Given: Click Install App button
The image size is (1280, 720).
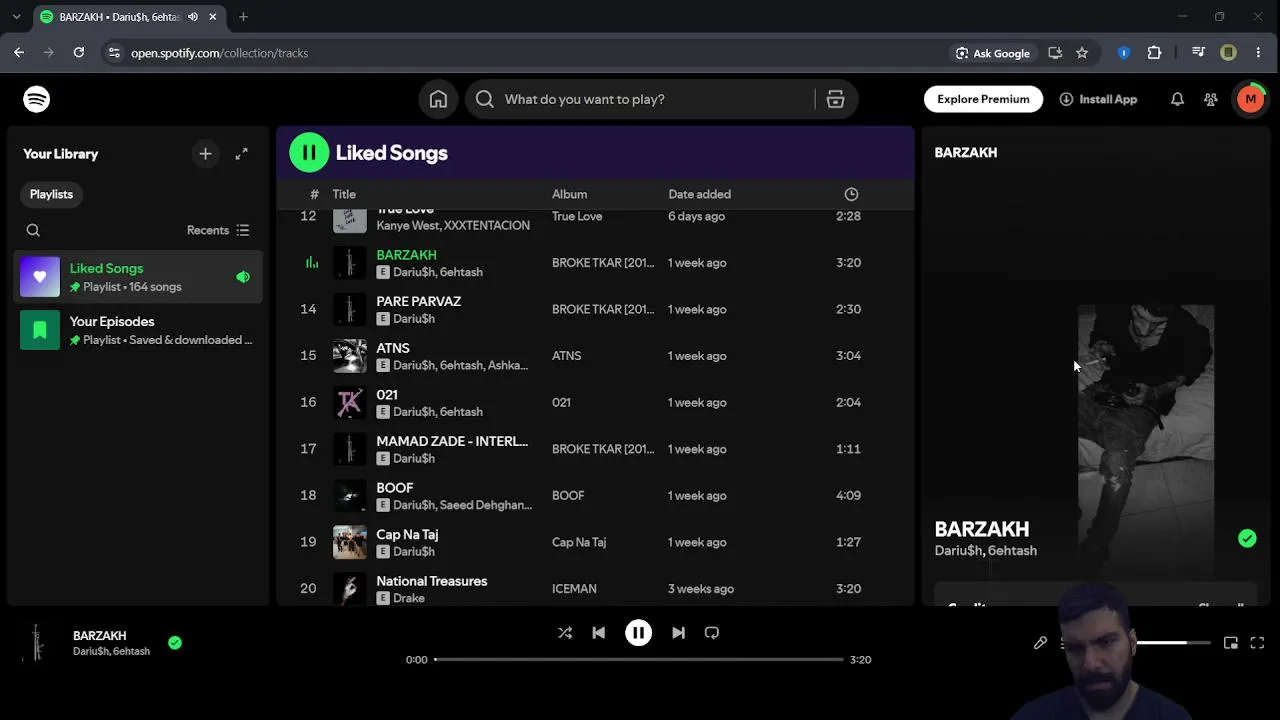Looking at the screenshot, I should pos(1098,99).
